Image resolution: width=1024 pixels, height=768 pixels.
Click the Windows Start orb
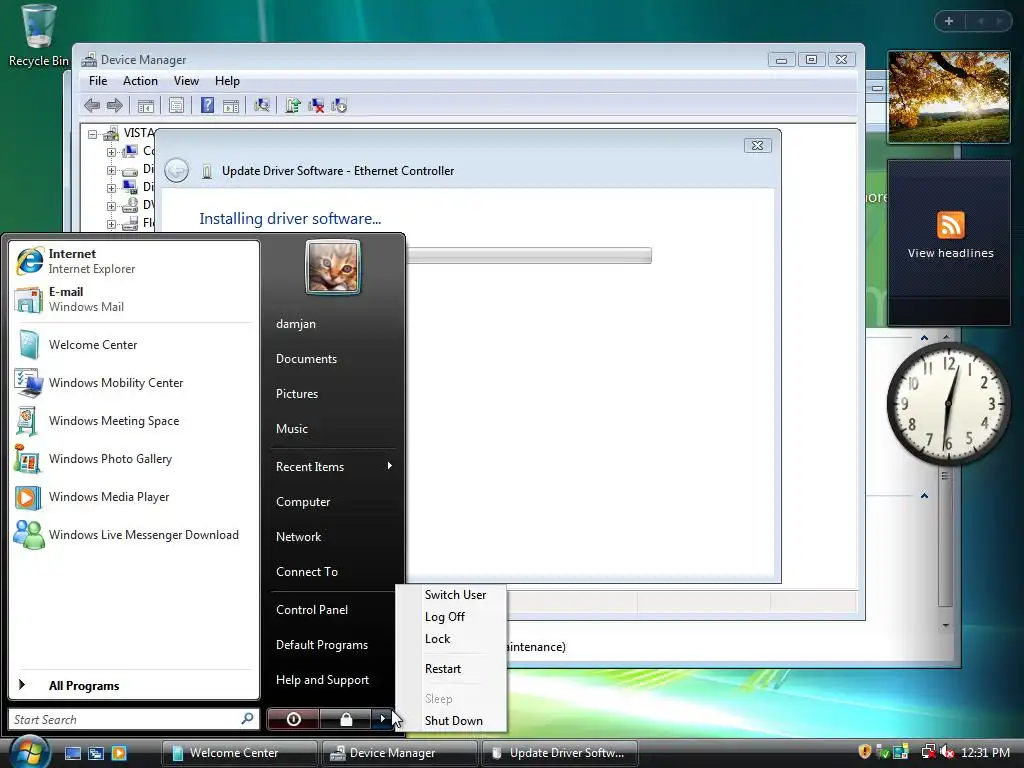(x=29, y=751)
